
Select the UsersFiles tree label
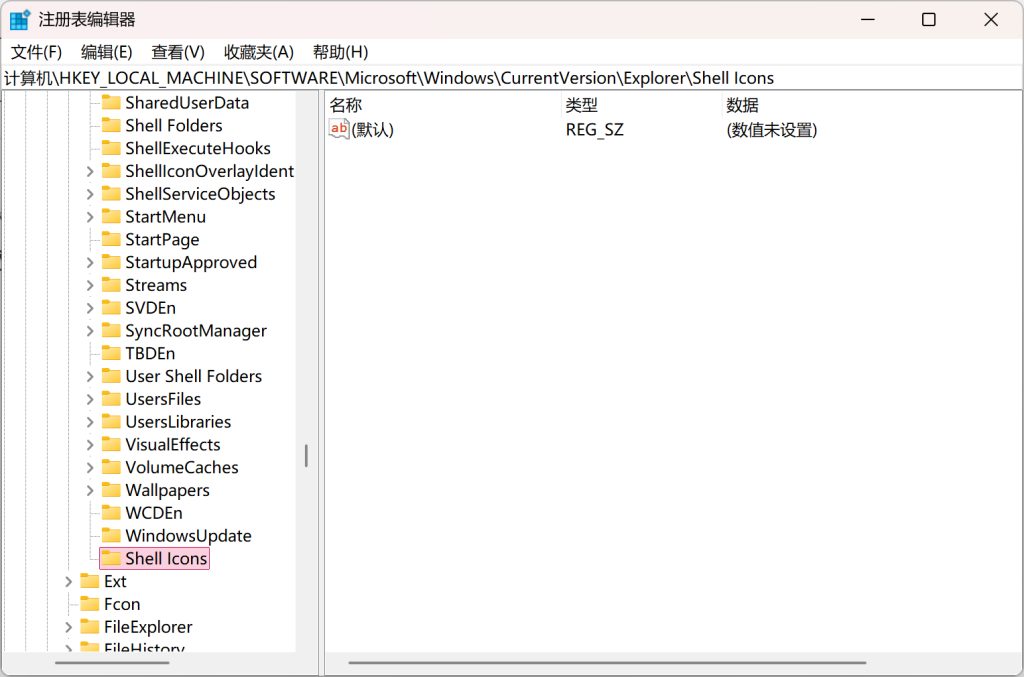pos(163,400)
